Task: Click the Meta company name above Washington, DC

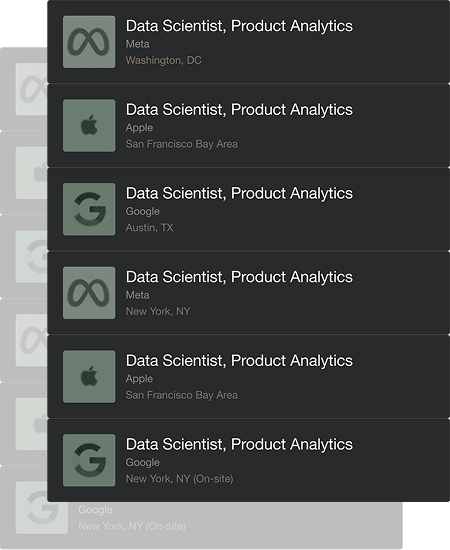Action: coord(137,44)
